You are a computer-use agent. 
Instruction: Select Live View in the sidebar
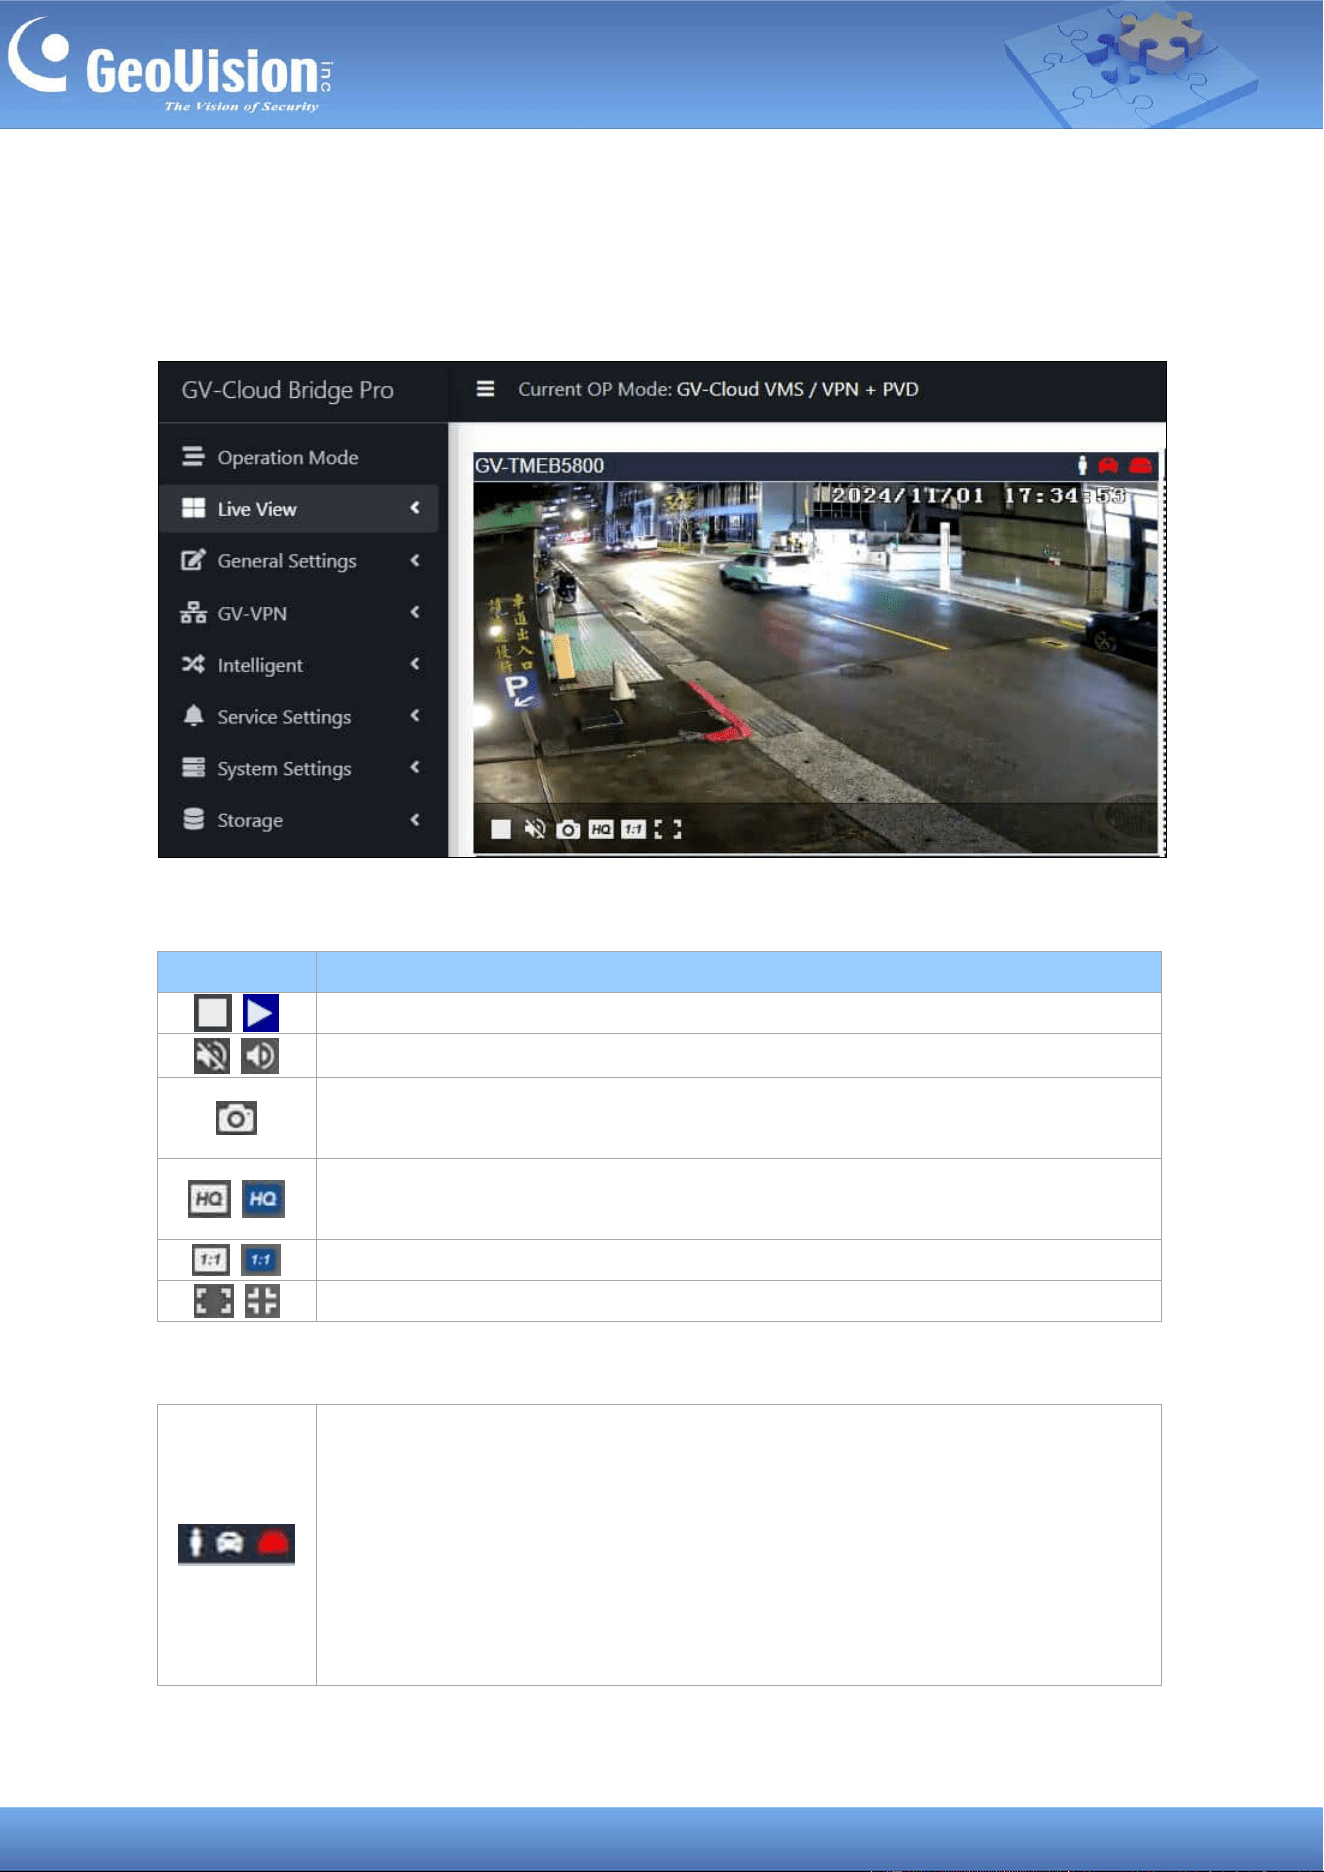(299, 509)
